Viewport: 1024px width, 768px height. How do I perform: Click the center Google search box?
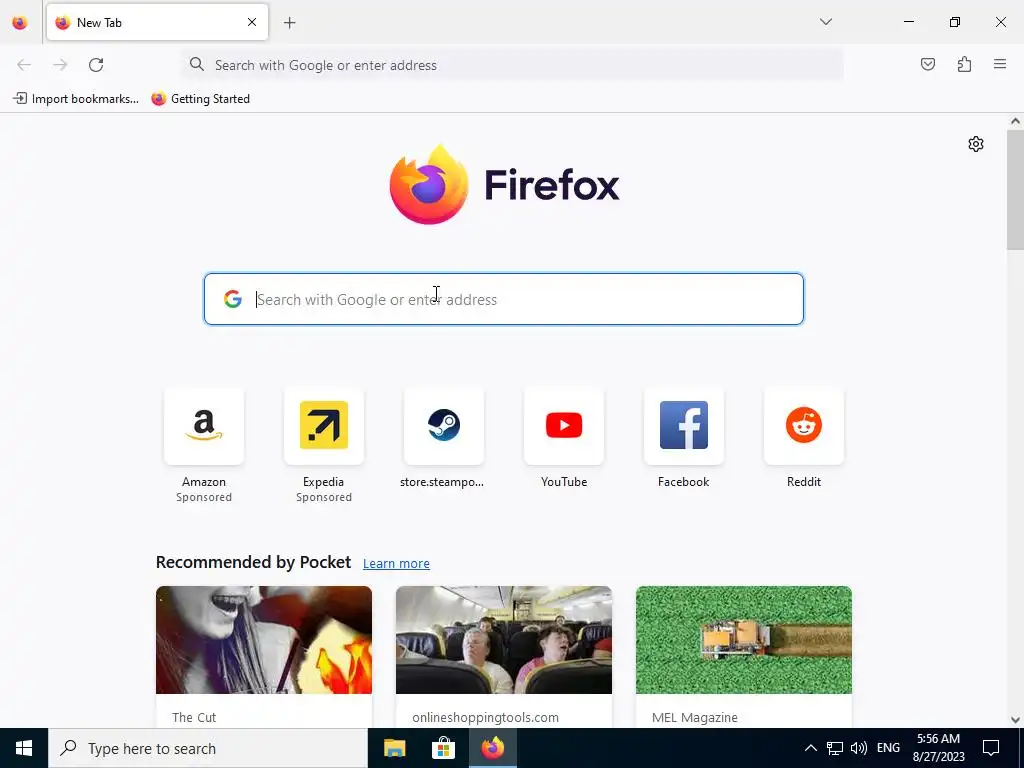click(504, 299)
